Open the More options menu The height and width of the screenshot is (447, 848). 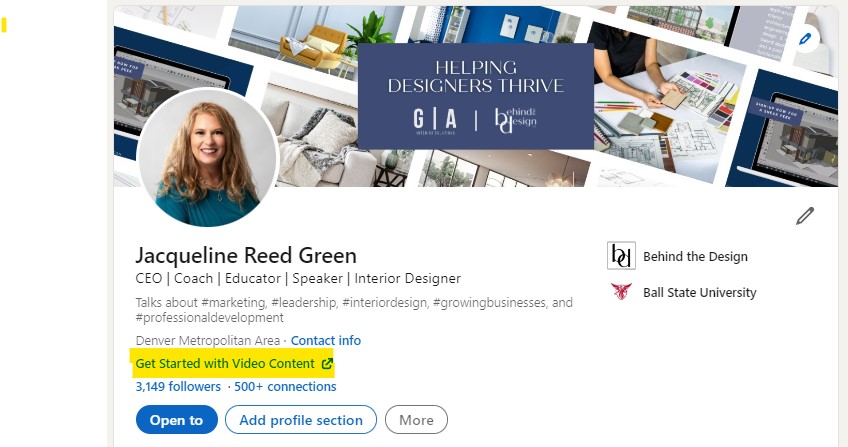tap(416, 420)
